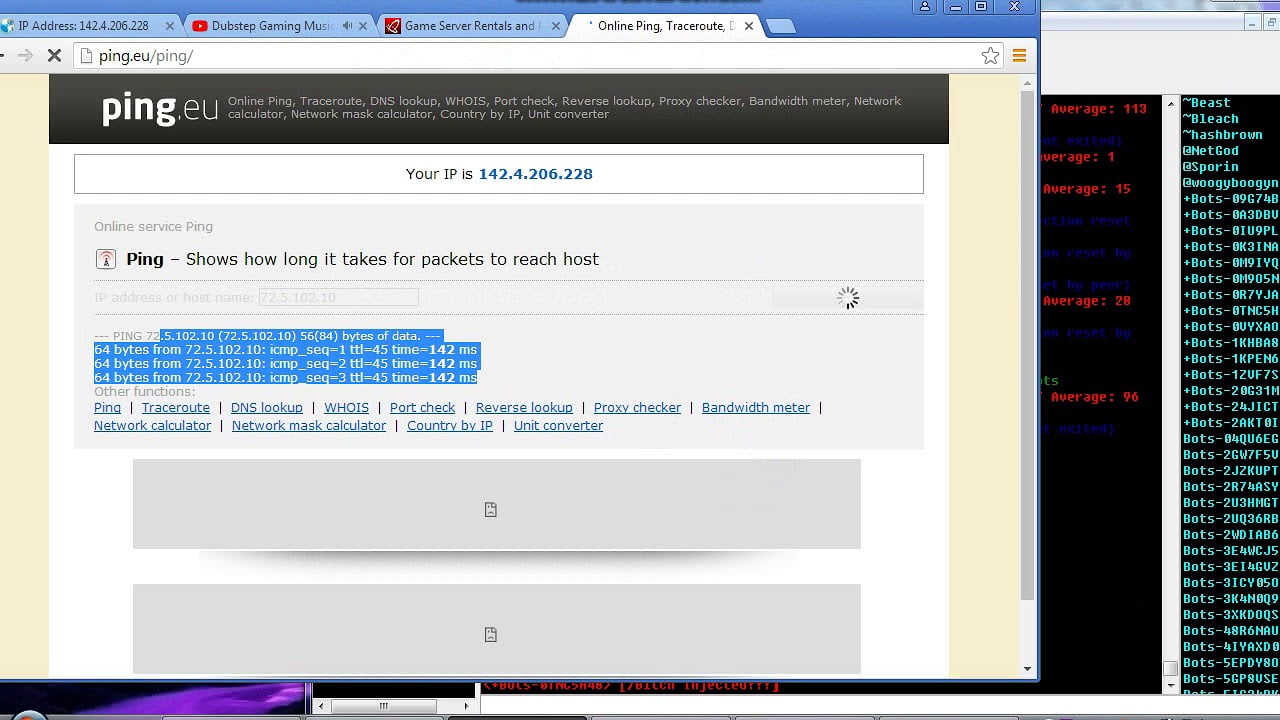Open the Port check link
Viewport: 1280px width, 720px height.
(x=422, y=408)
